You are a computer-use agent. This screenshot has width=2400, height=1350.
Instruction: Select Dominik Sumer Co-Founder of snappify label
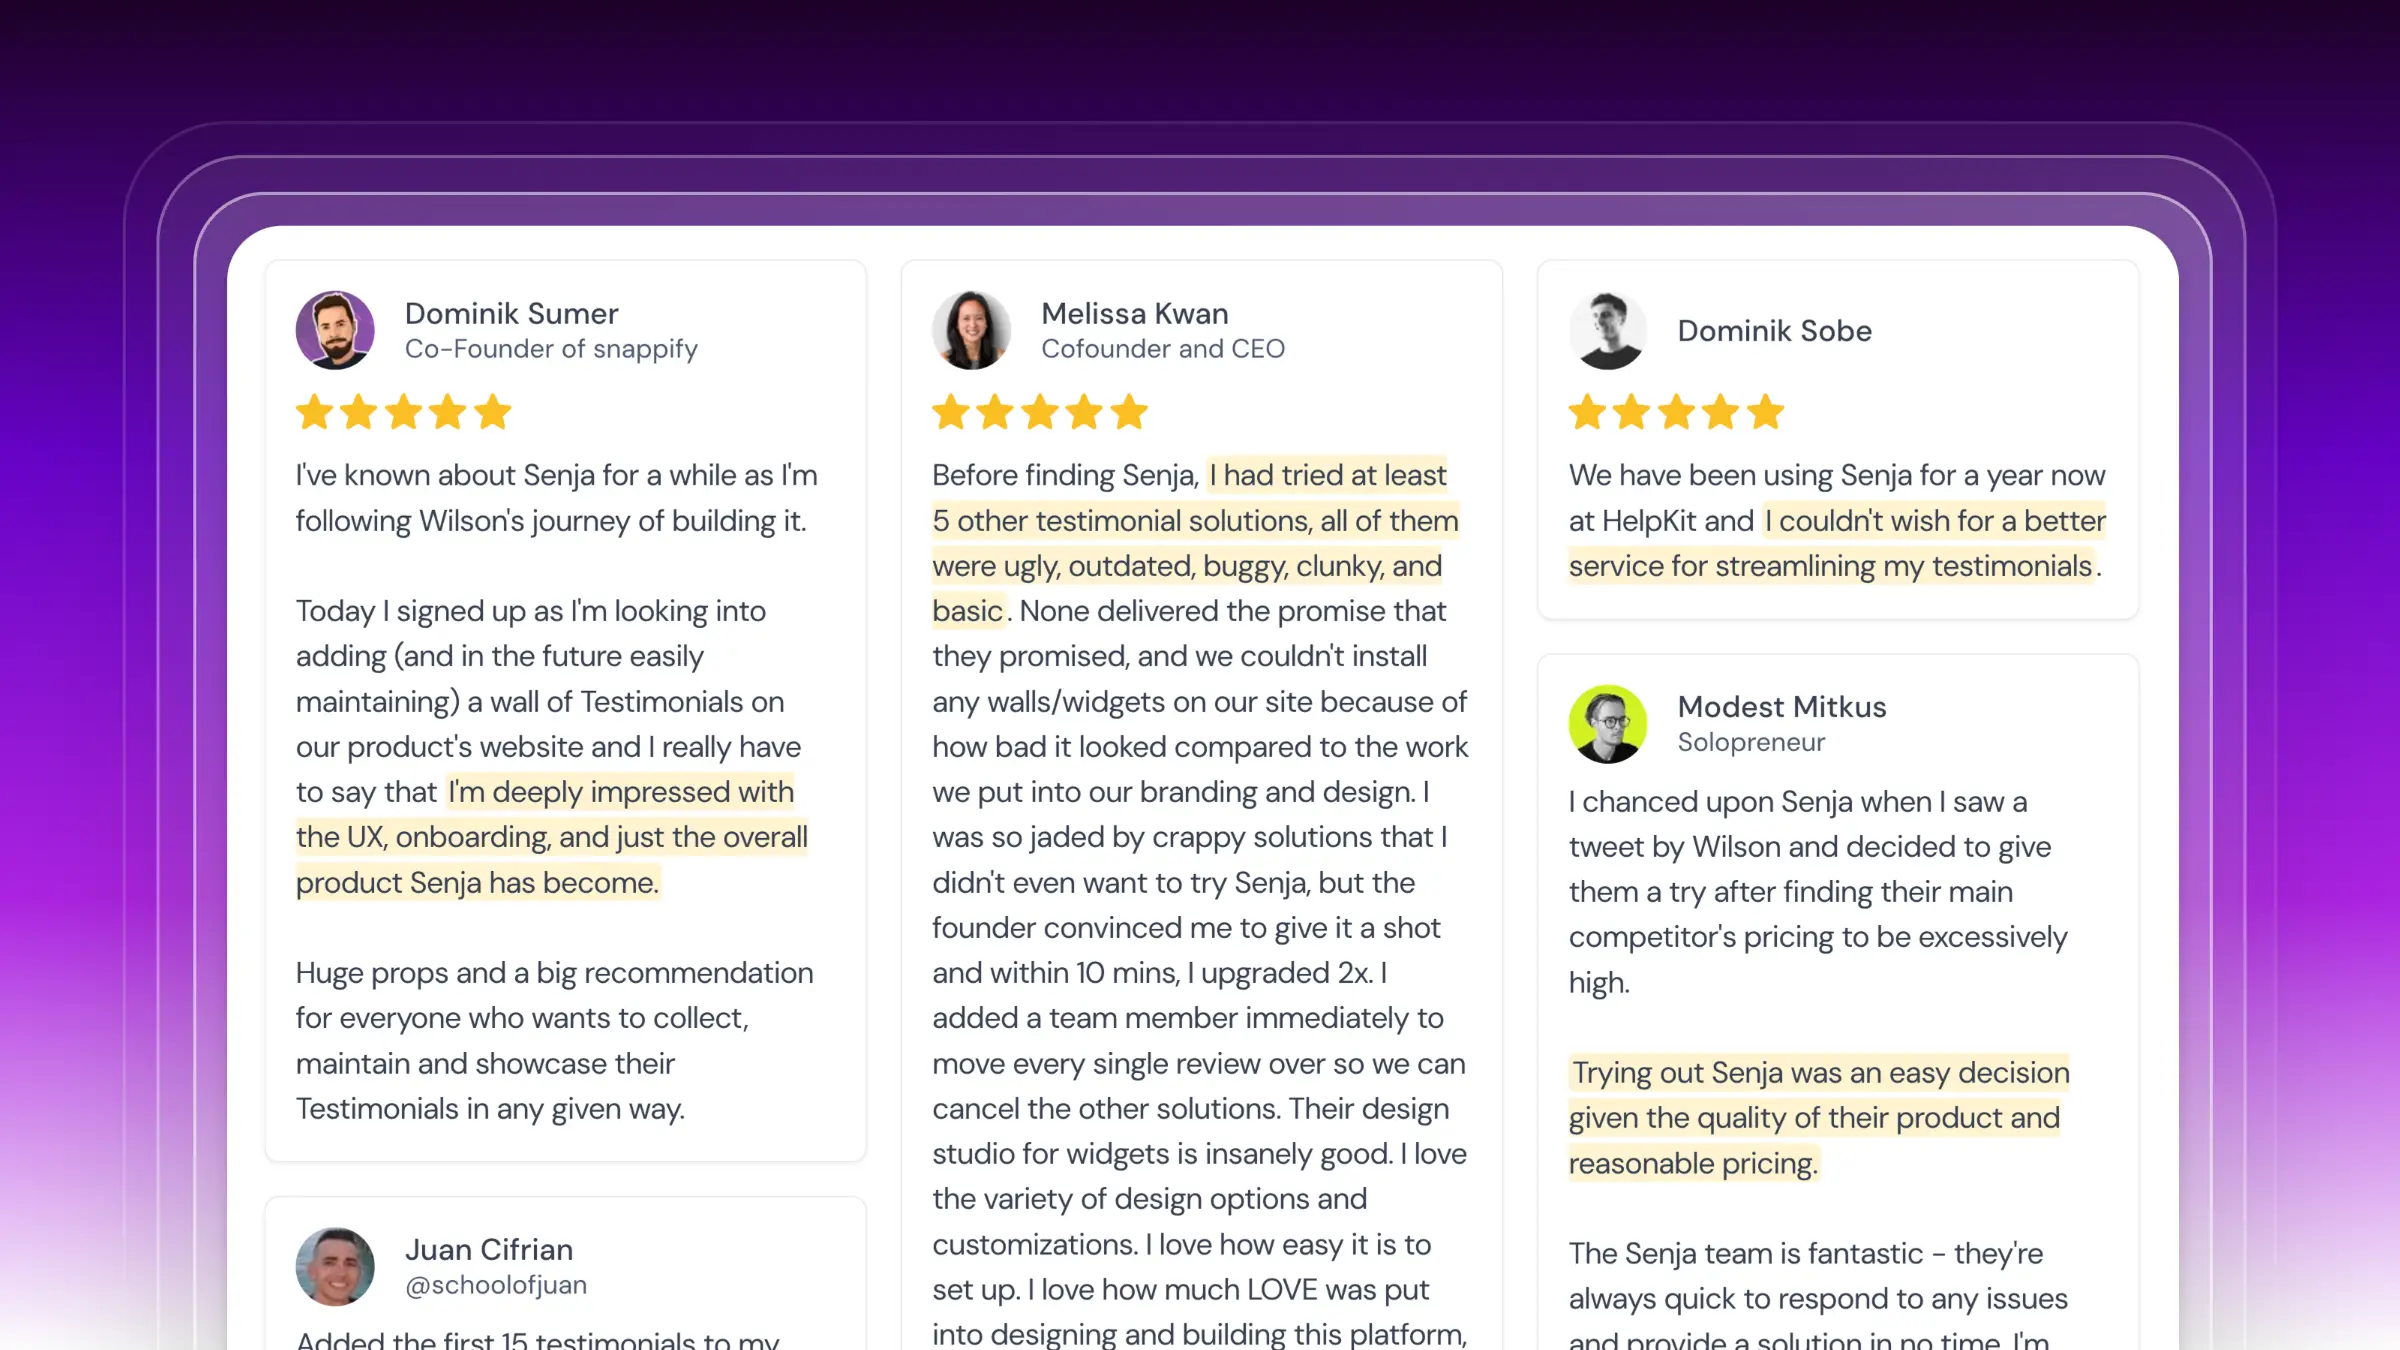coord(552,328)
